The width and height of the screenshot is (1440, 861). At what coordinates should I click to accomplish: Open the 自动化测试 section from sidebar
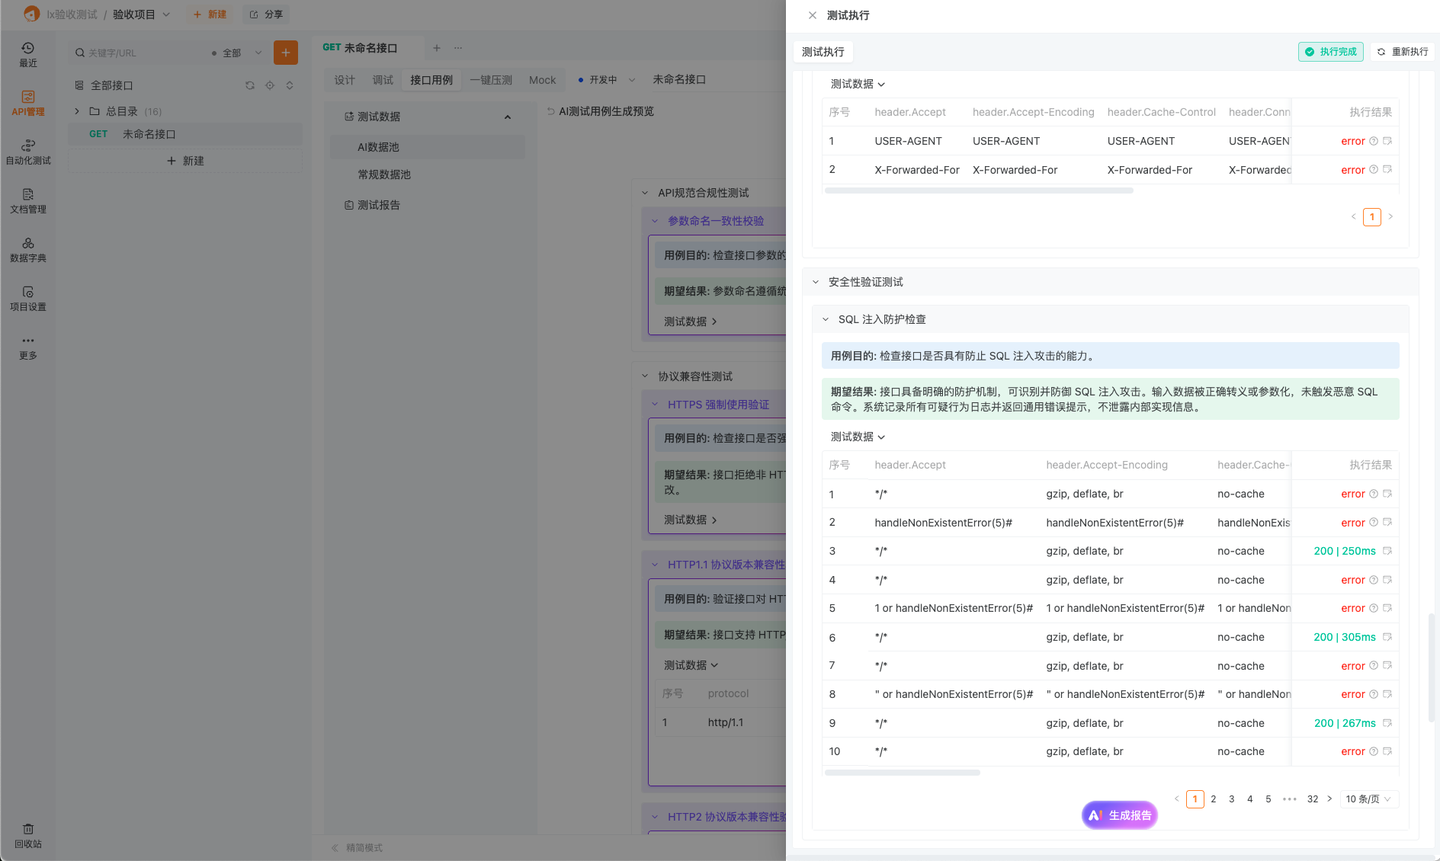[x=27, y=152]
